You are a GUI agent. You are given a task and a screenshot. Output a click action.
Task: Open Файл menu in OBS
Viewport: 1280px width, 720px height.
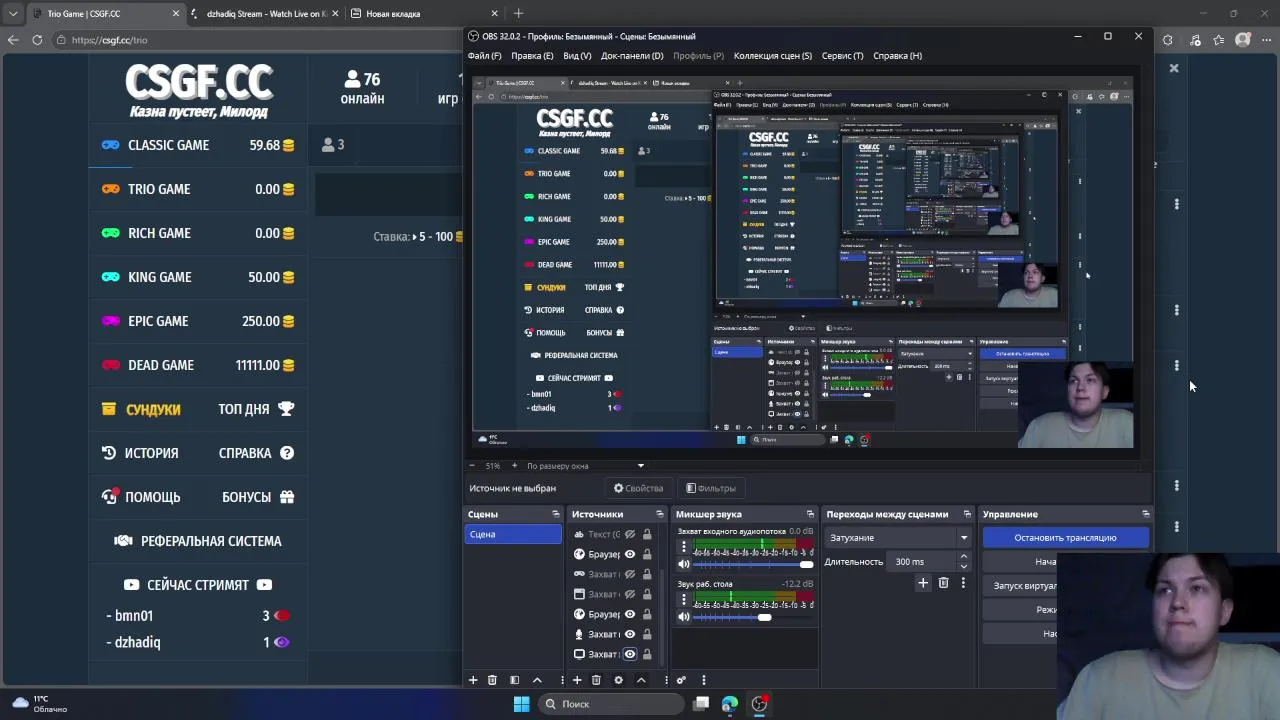pos(484,56)
